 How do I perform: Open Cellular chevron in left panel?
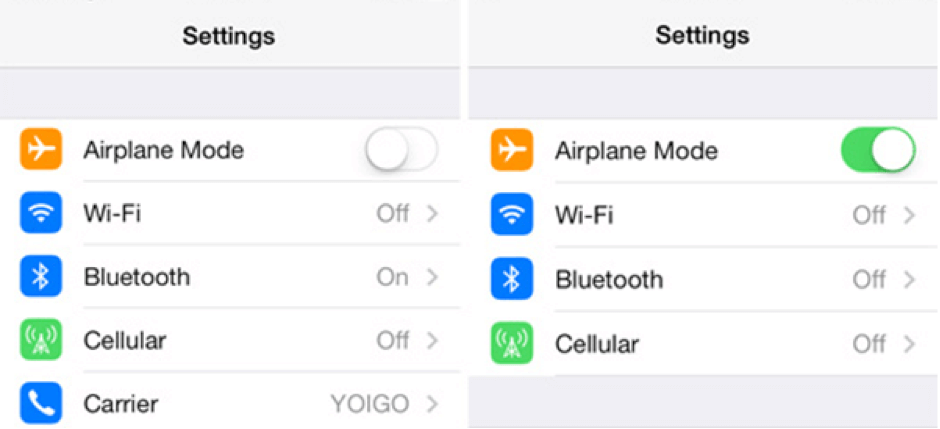(x=432, y=341)
